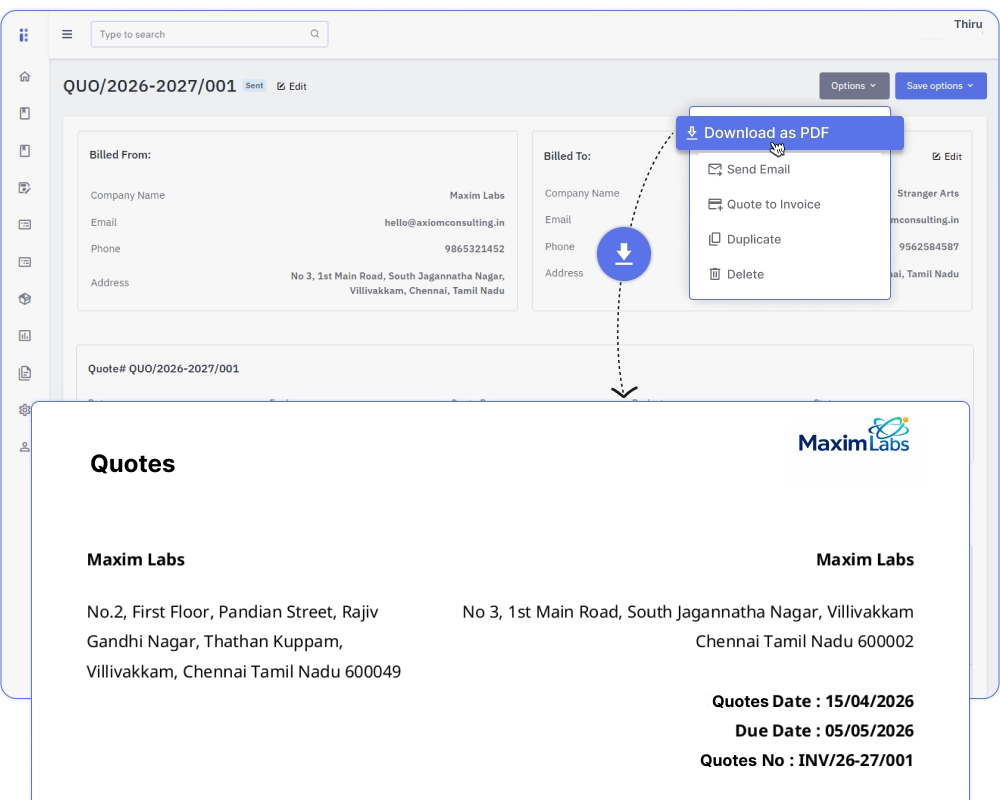Screen dimensions: 1000x800
Task: Click the 'Quote# QUO/2026-2027/001' heading
Action: (163, 369)
